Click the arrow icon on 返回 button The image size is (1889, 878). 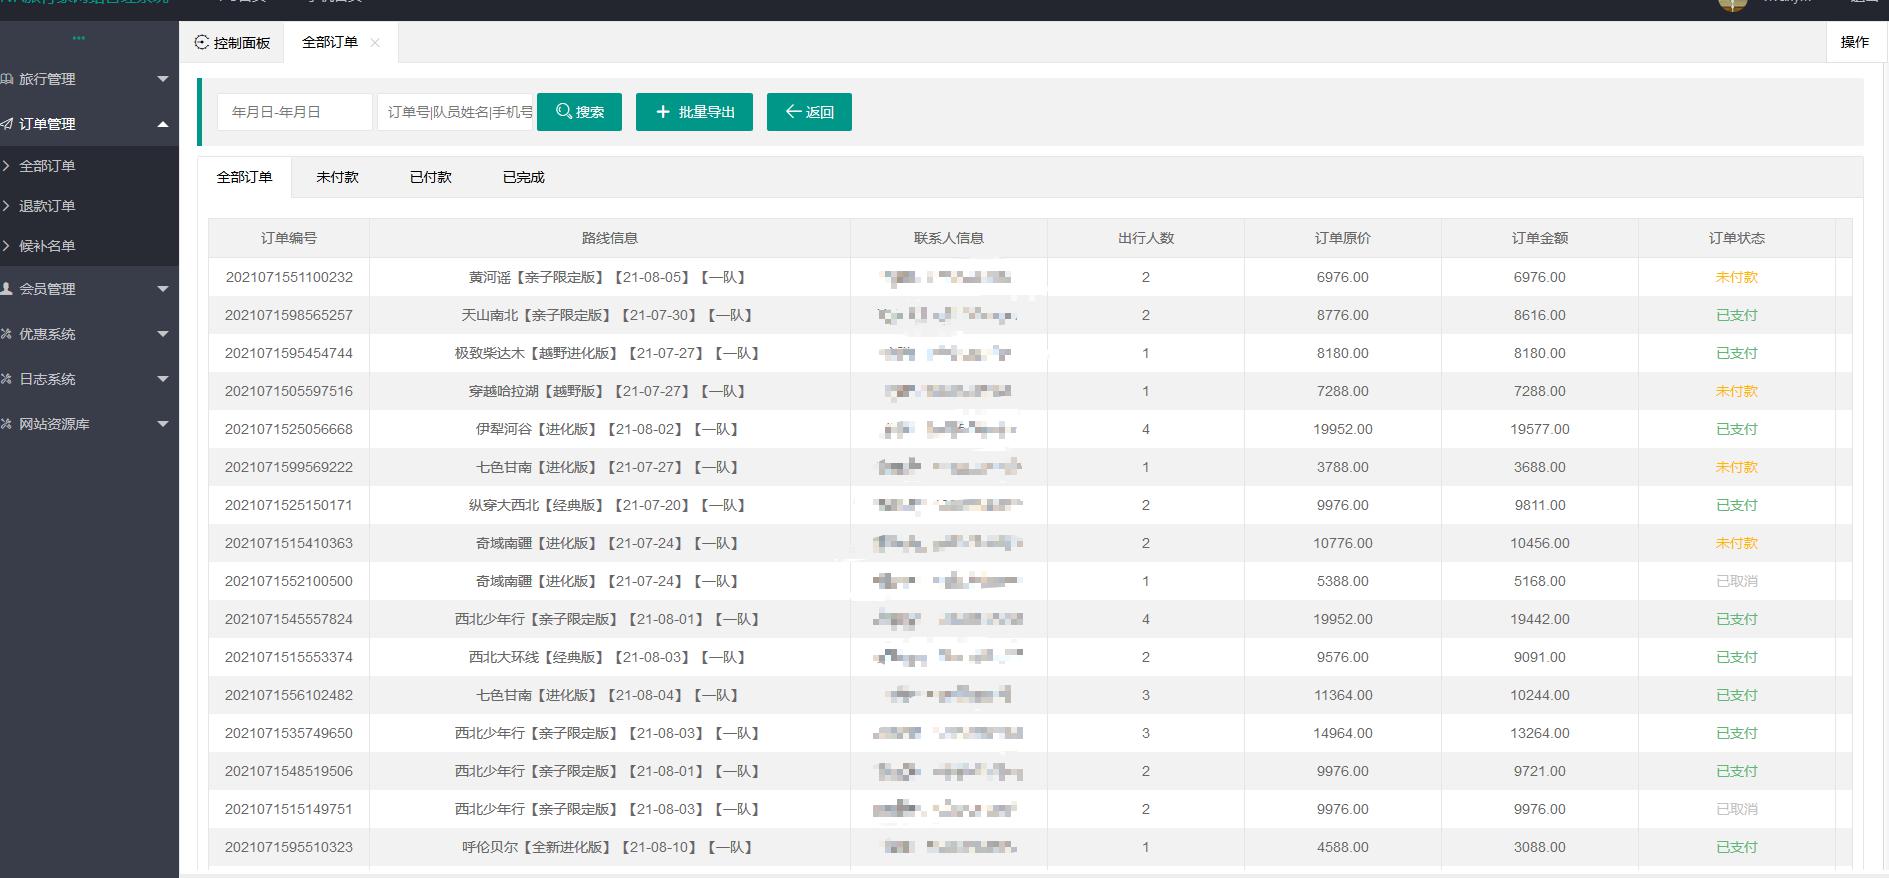[793, 112]
